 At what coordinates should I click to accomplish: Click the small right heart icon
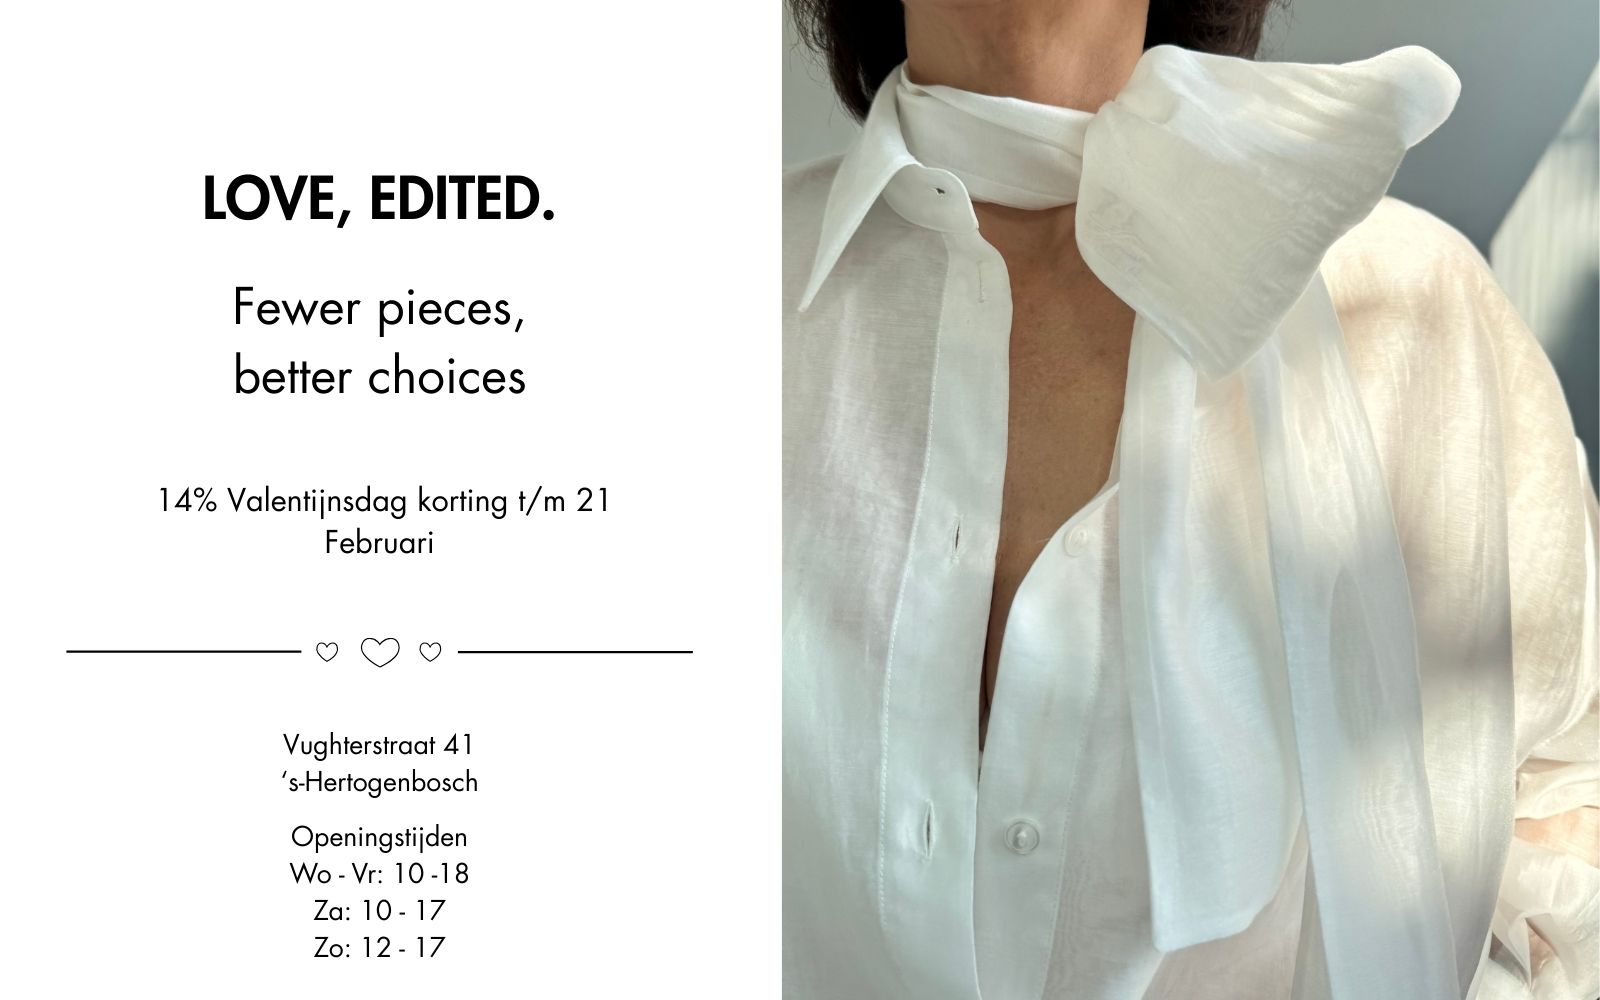click(430, 652)
